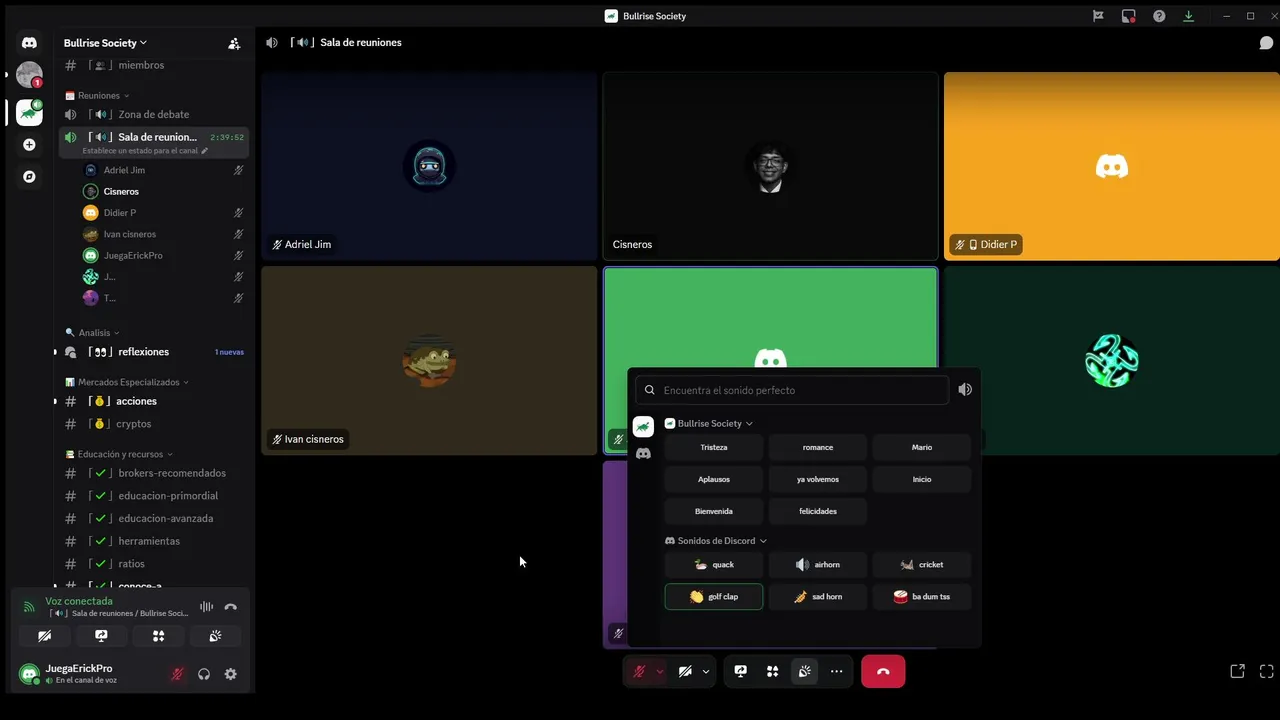Viewport: 1280px width, 720px height.
Task: Select Discord sounds tab icon in soundboard
Action: click(644, 454)
